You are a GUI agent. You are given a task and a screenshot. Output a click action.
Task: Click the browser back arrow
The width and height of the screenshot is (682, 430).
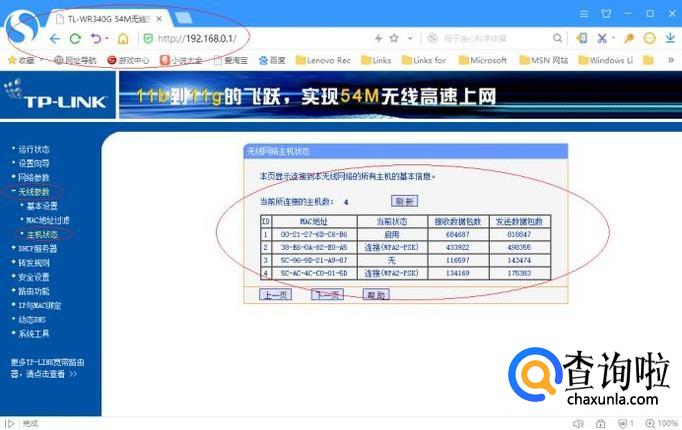click(x=55, y=39)
